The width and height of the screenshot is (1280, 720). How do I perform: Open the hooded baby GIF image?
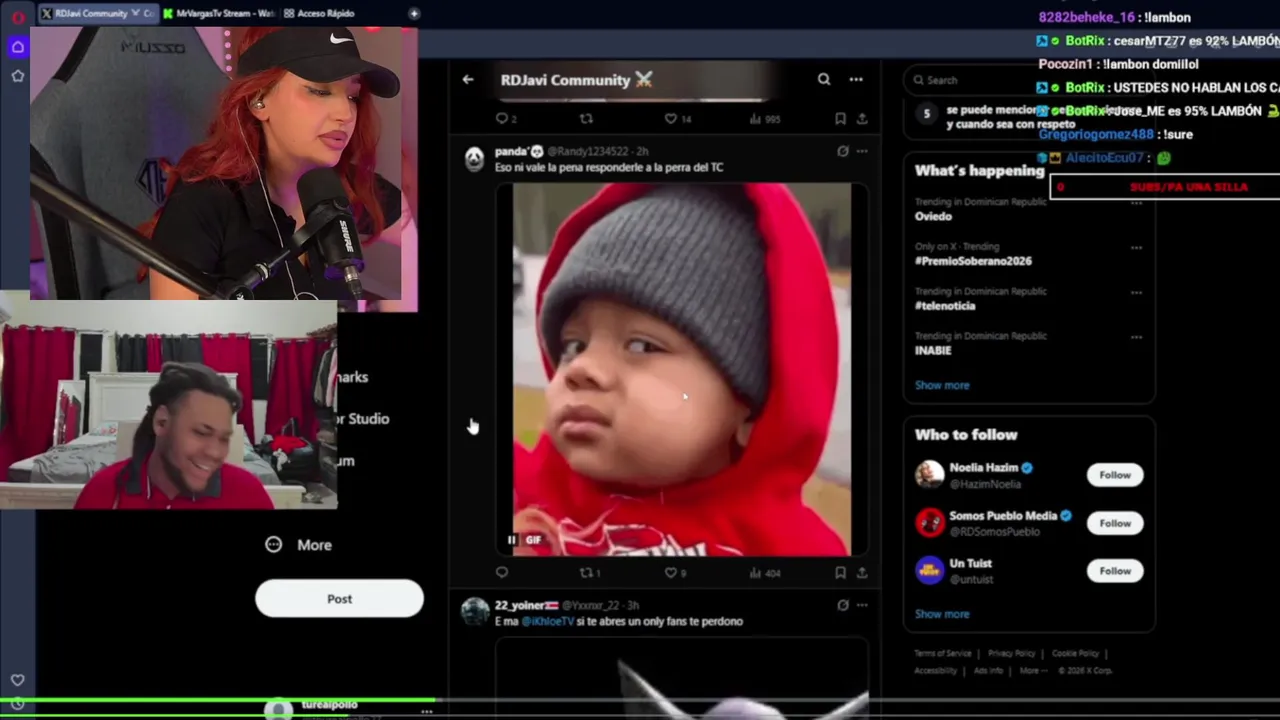(x=682, y=369)
